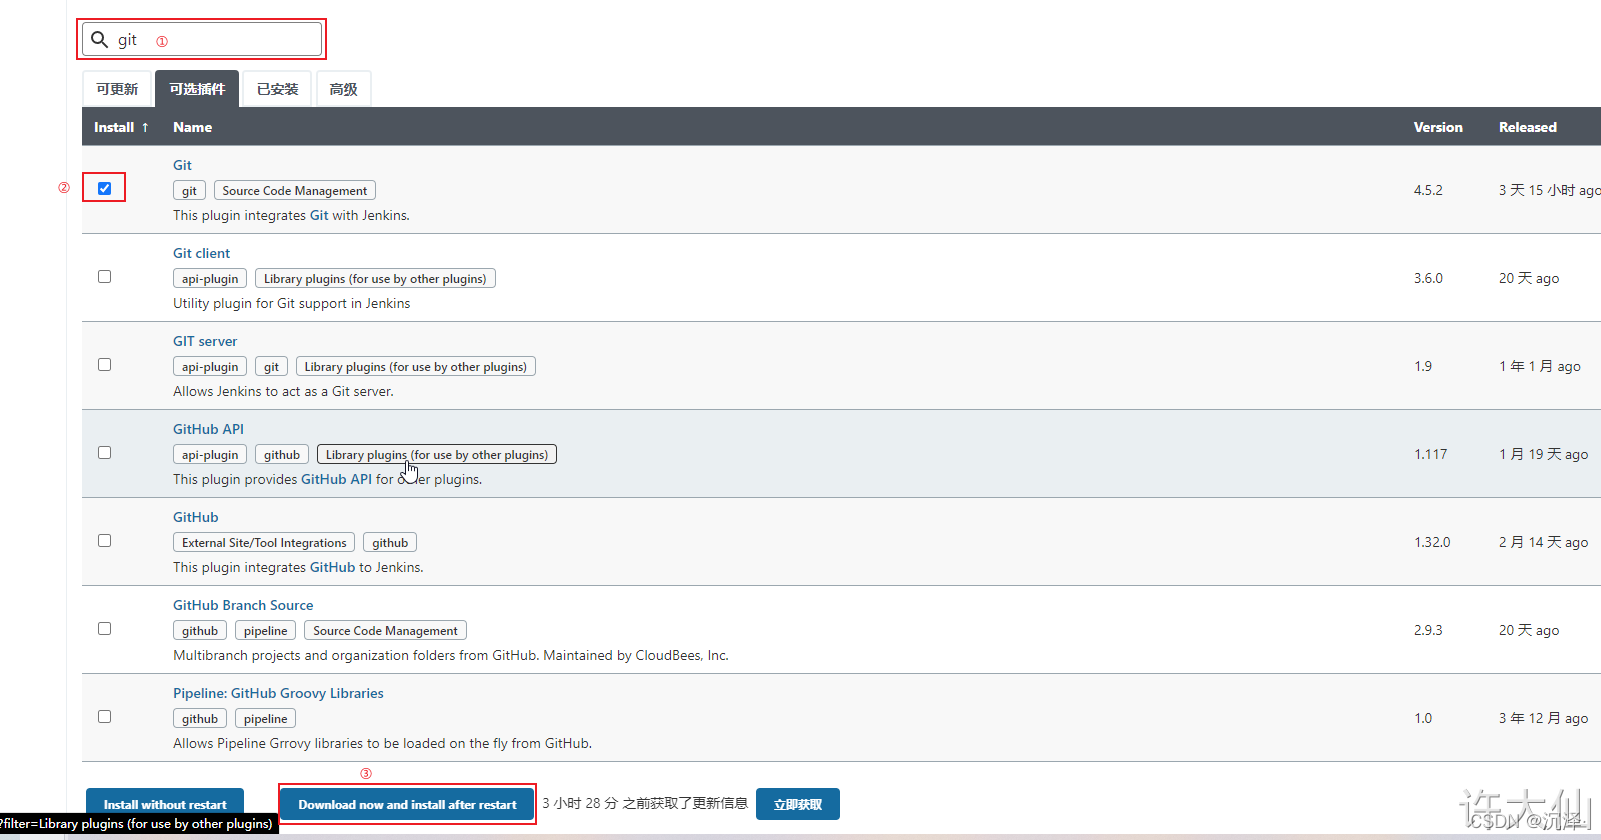This screenshot has height=840, width=1601.
Task: Click Source Code Management tag under GitHub Branch Source
Action: pos(385,630)
